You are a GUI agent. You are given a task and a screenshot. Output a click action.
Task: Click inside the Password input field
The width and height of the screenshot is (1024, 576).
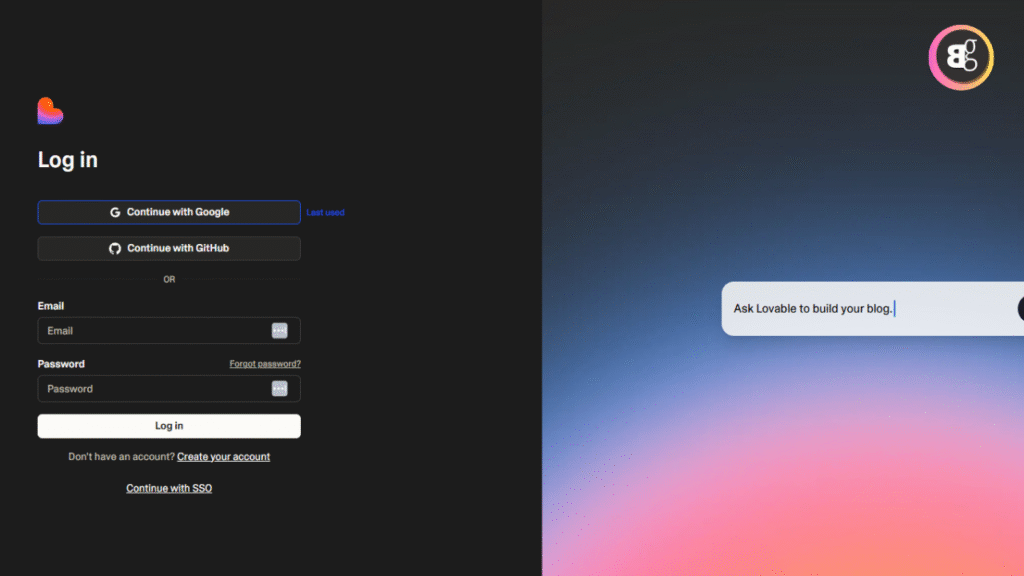pyautogui.click(x=150, y=388)
